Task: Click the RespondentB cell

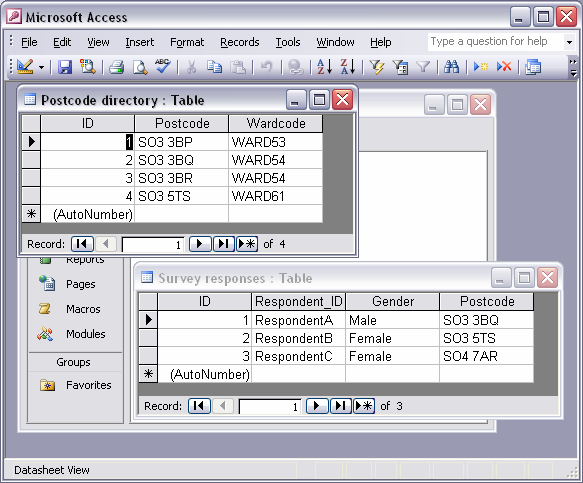Action: [x=299, y=338]
